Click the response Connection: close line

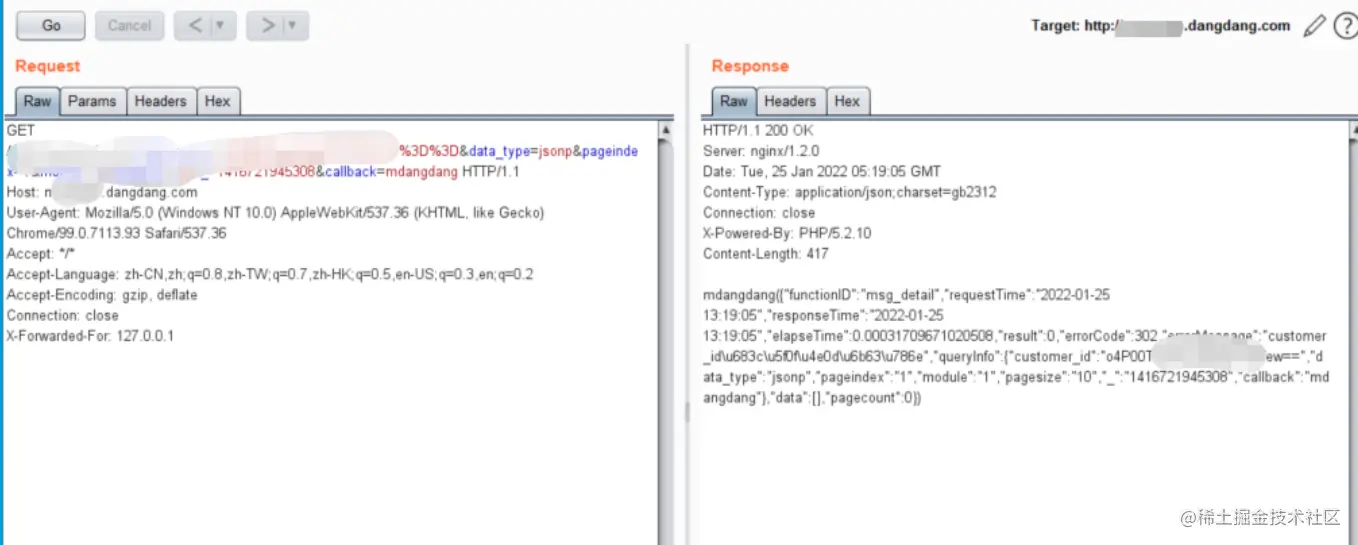759,213
